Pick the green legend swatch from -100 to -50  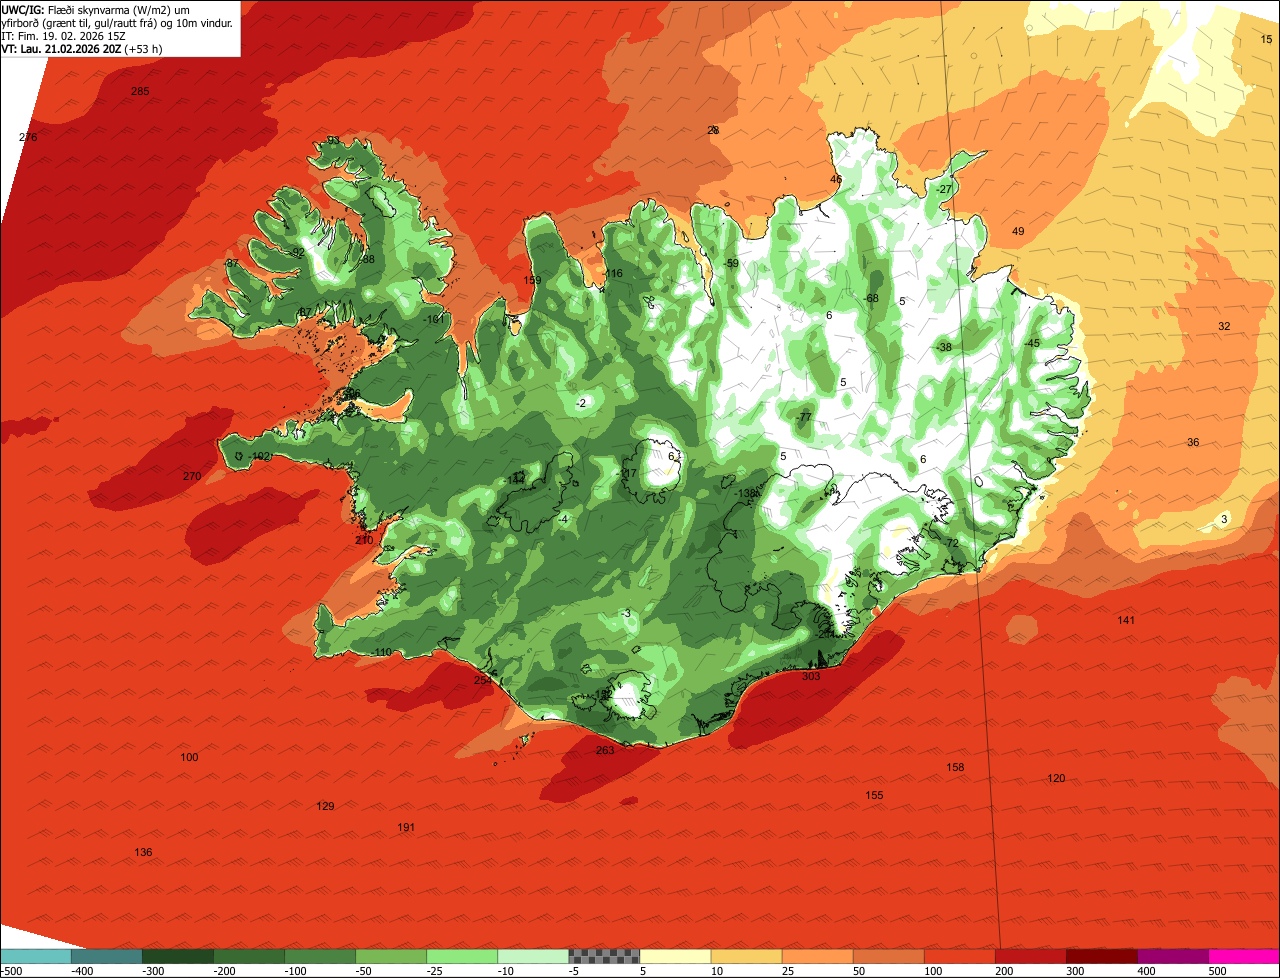[320, 955]
